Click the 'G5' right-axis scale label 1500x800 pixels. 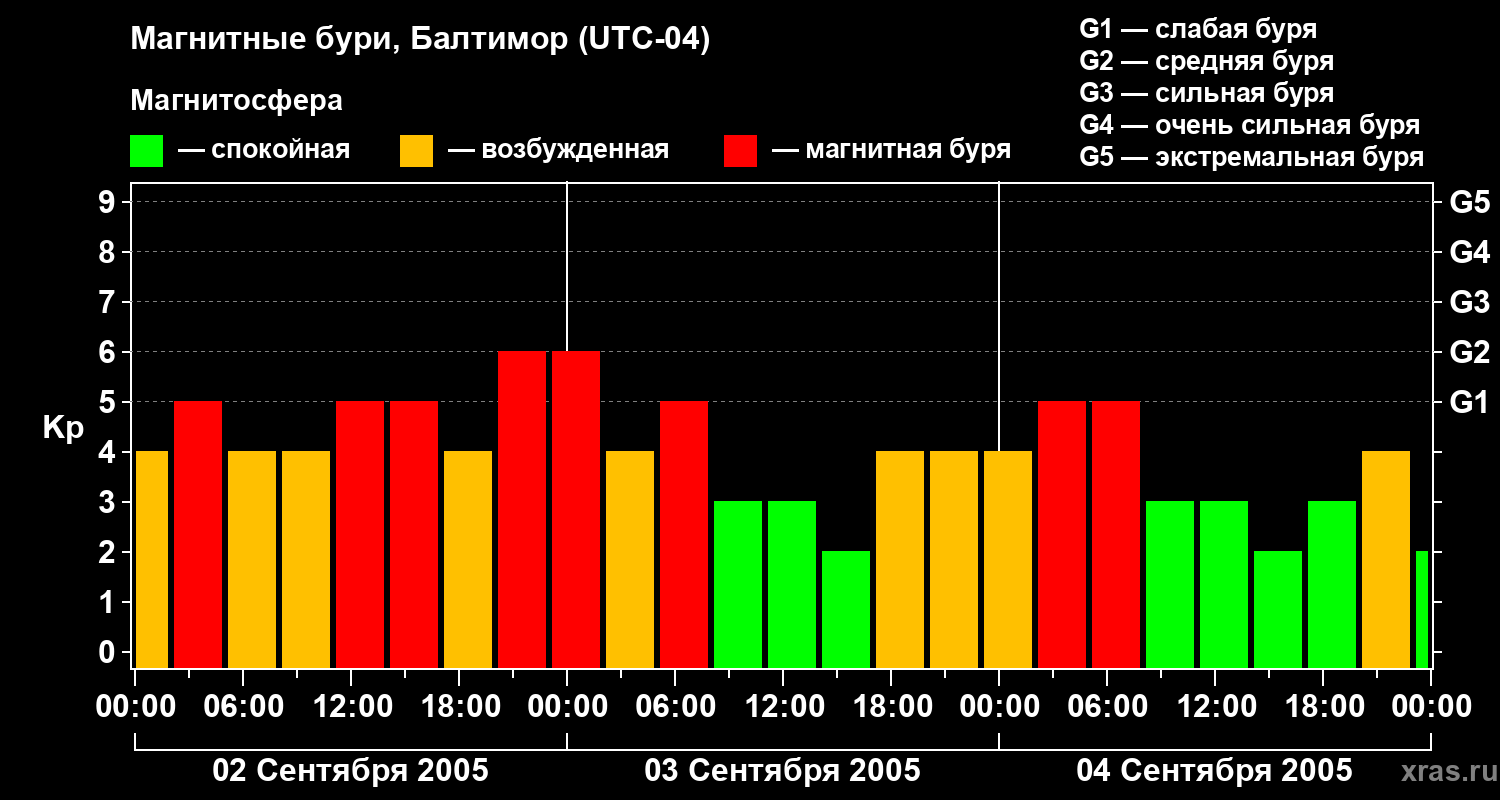[1469, 202]
